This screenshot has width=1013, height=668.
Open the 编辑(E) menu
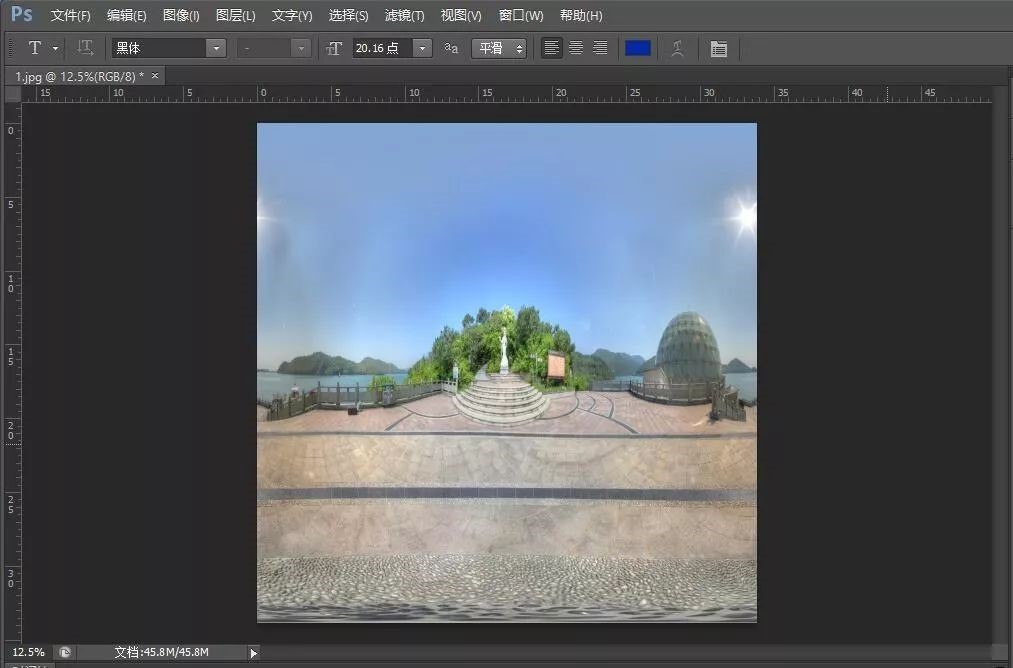tap(127, 16)
